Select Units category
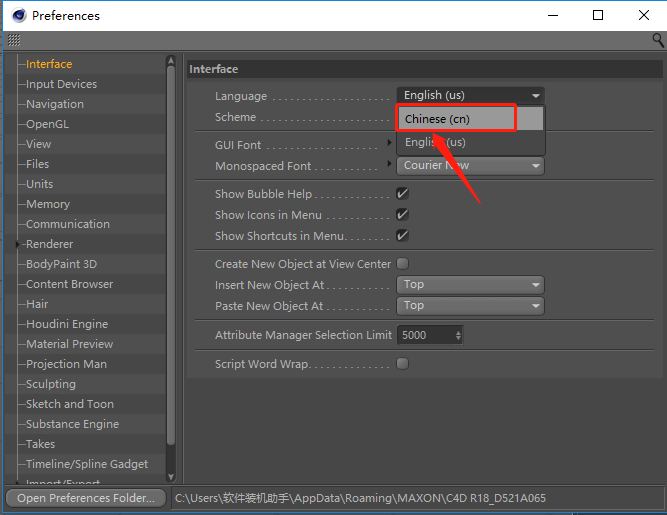Image resolution: width=667 pixels, height=515 pixels. (x=40, y=184)
